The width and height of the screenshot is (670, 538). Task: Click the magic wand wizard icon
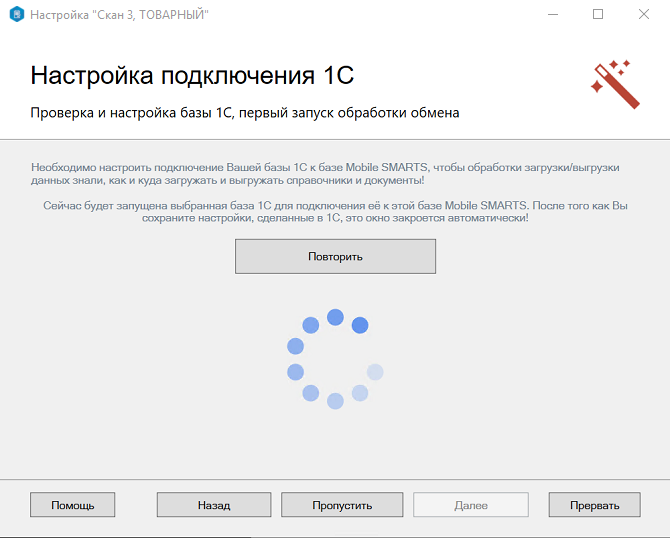pos(615,85)
